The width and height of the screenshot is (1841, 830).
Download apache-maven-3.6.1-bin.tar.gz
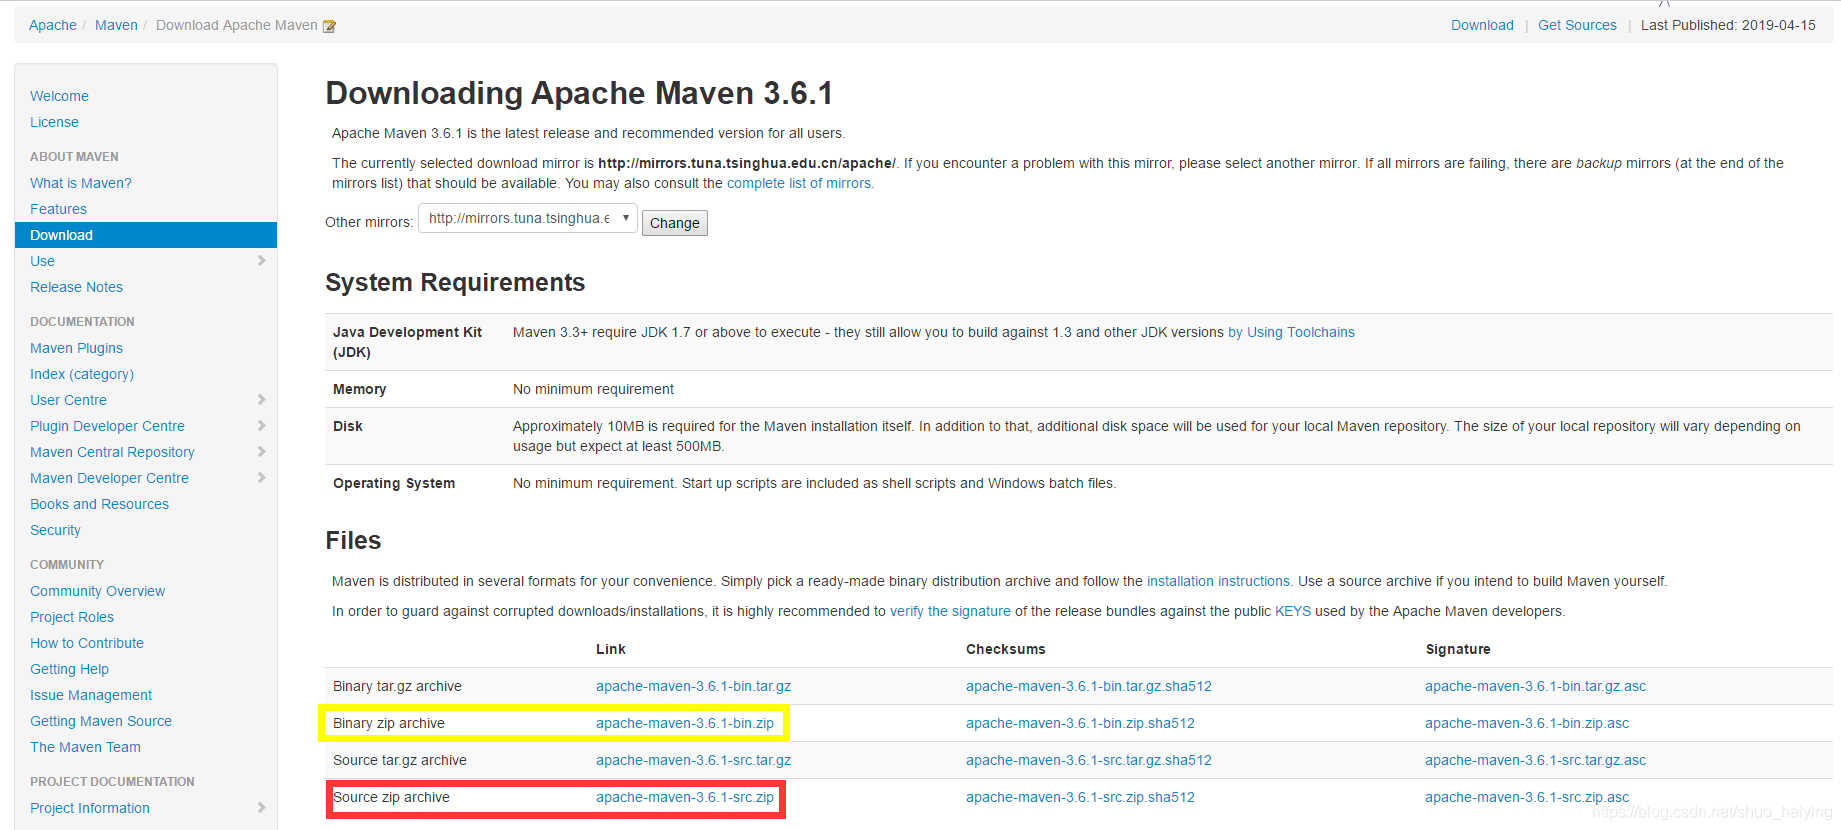tap(693, 686)
